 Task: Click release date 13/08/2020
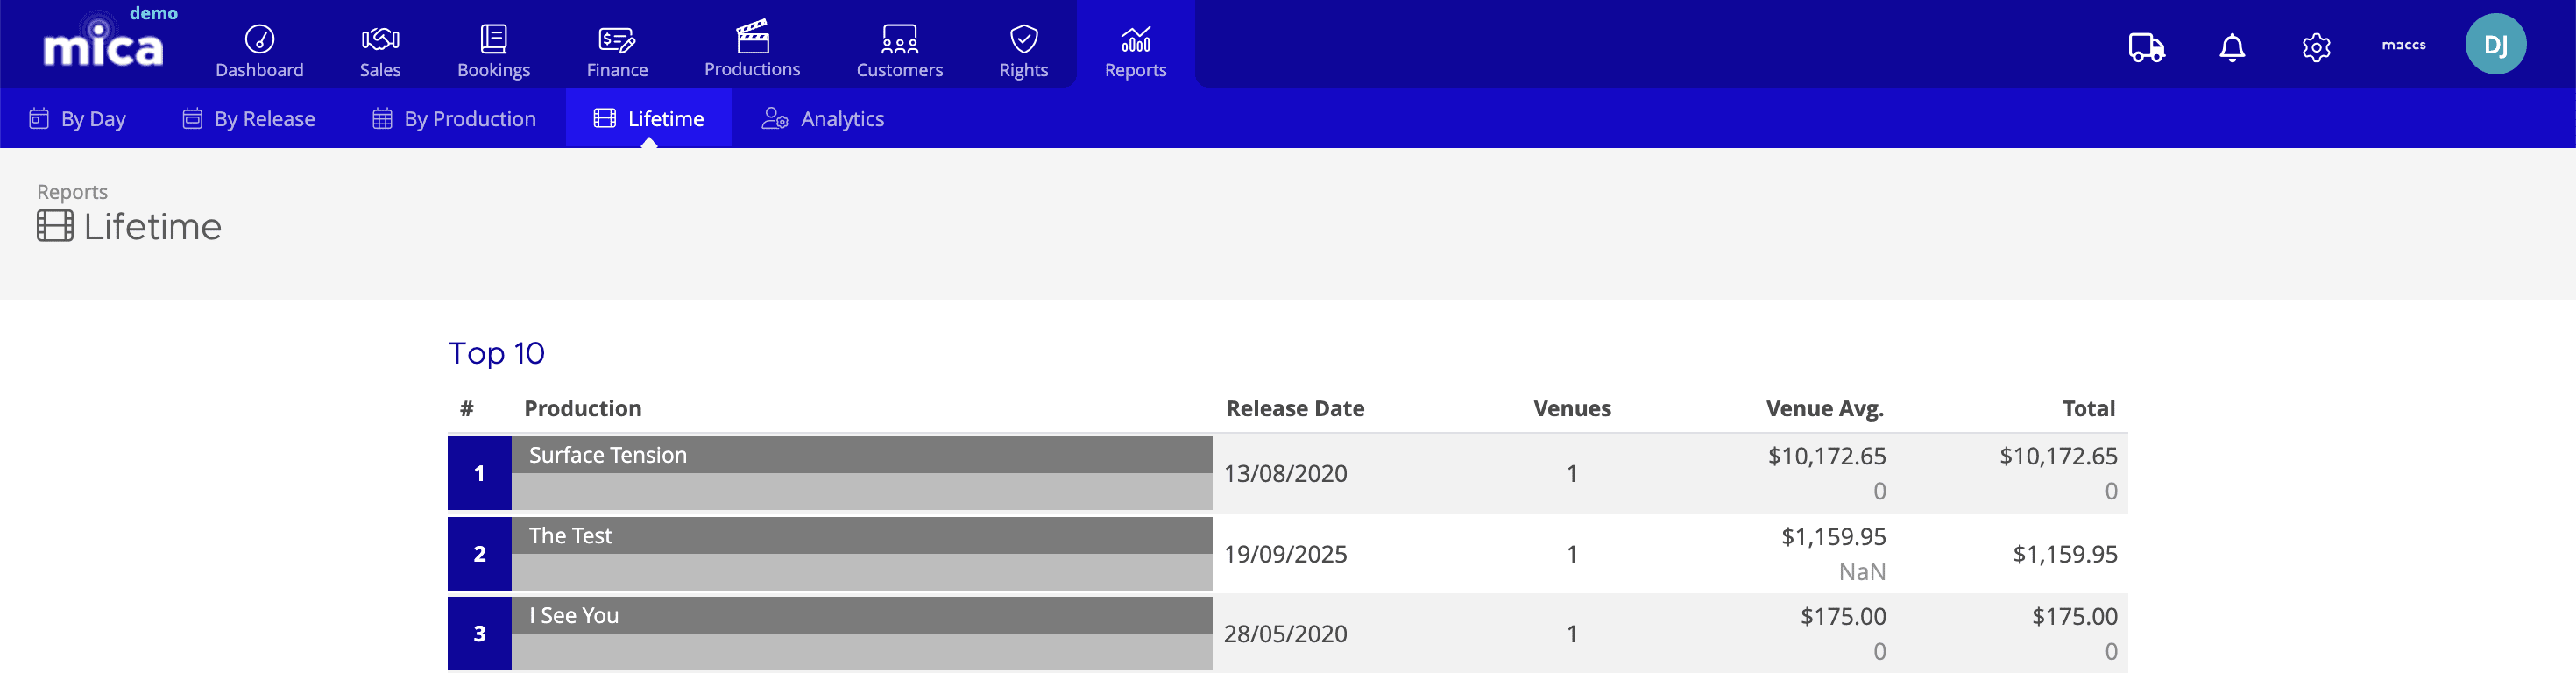(1285, 473)
